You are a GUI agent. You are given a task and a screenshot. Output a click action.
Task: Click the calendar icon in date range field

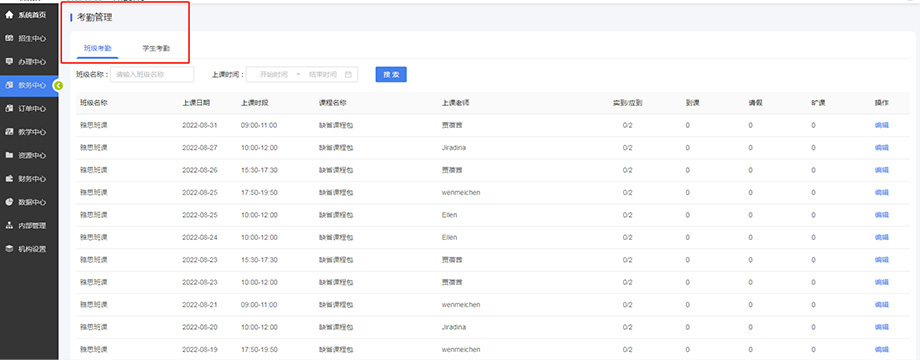click(348, 74)
